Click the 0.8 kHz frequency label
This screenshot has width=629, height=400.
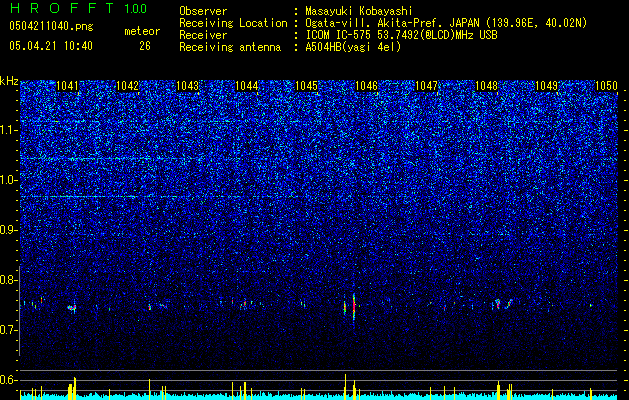click(9, 280)
